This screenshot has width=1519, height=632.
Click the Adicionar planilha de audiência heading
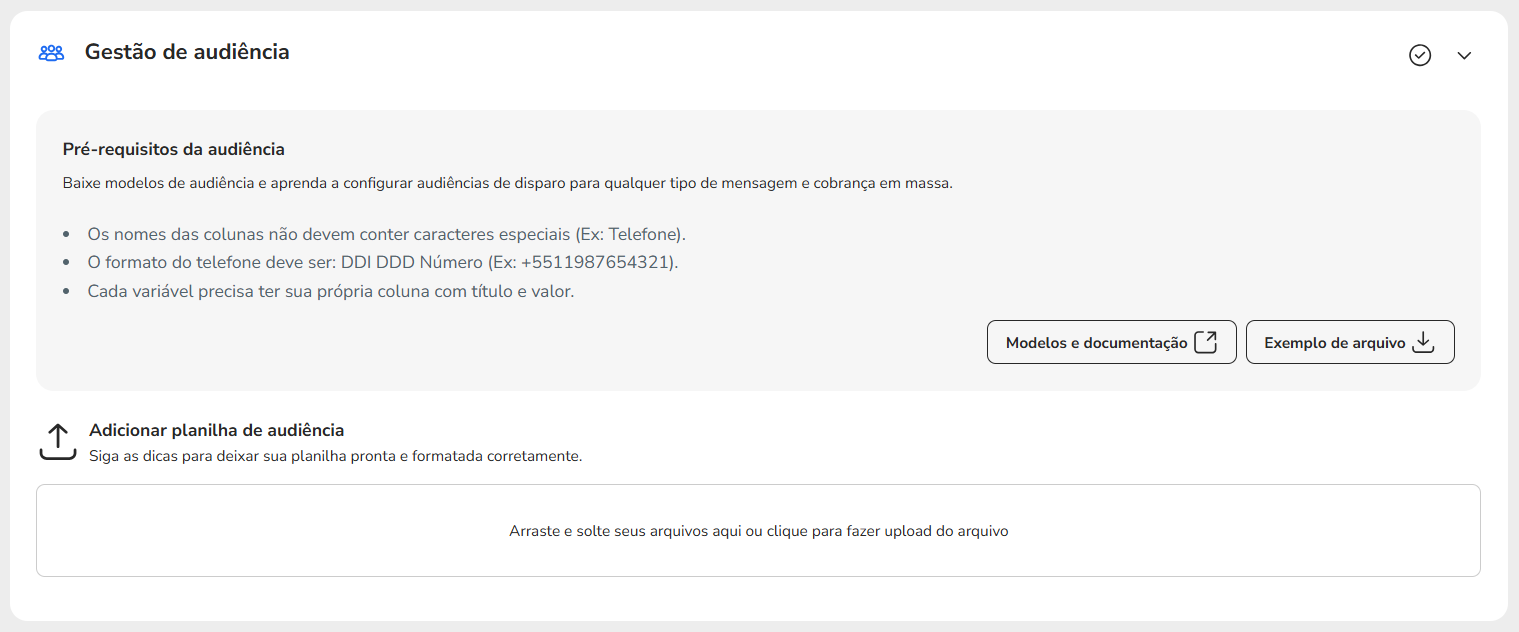[216, 430]
